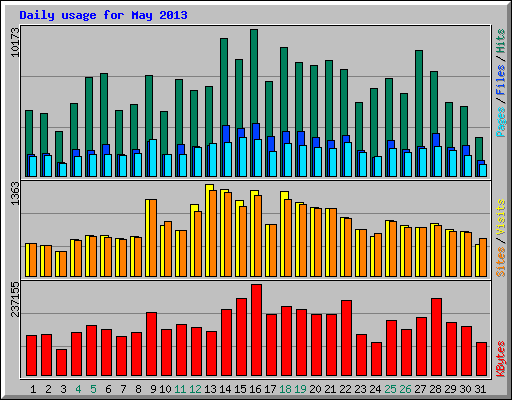Click the red KBytes bar for day 22
The width and height of the screenshot is (512, 400).
346,338
